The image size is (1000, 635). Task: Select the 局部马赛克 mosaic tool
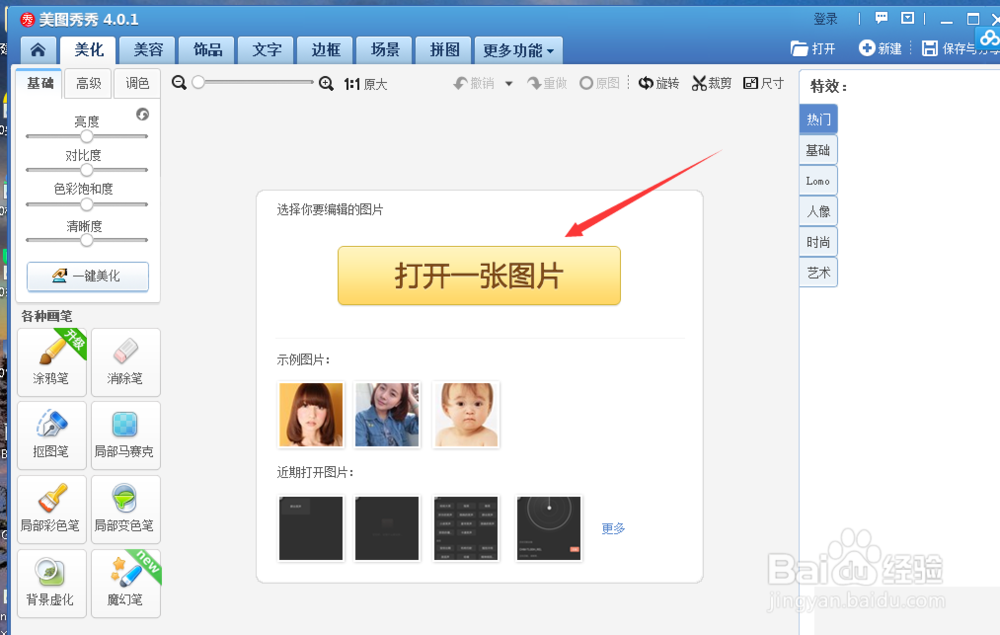125,435
